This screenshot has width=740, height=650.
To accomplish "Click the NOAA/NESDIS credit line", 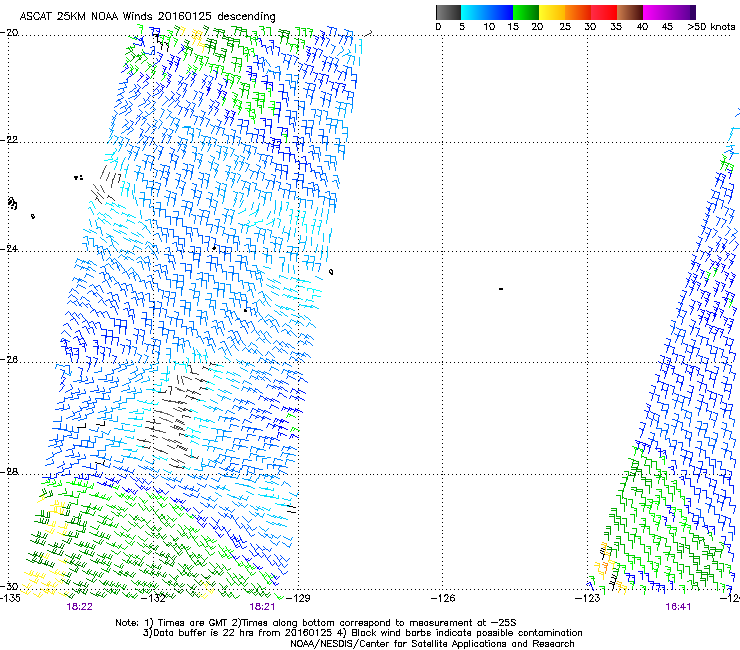I will click(432, 644).
